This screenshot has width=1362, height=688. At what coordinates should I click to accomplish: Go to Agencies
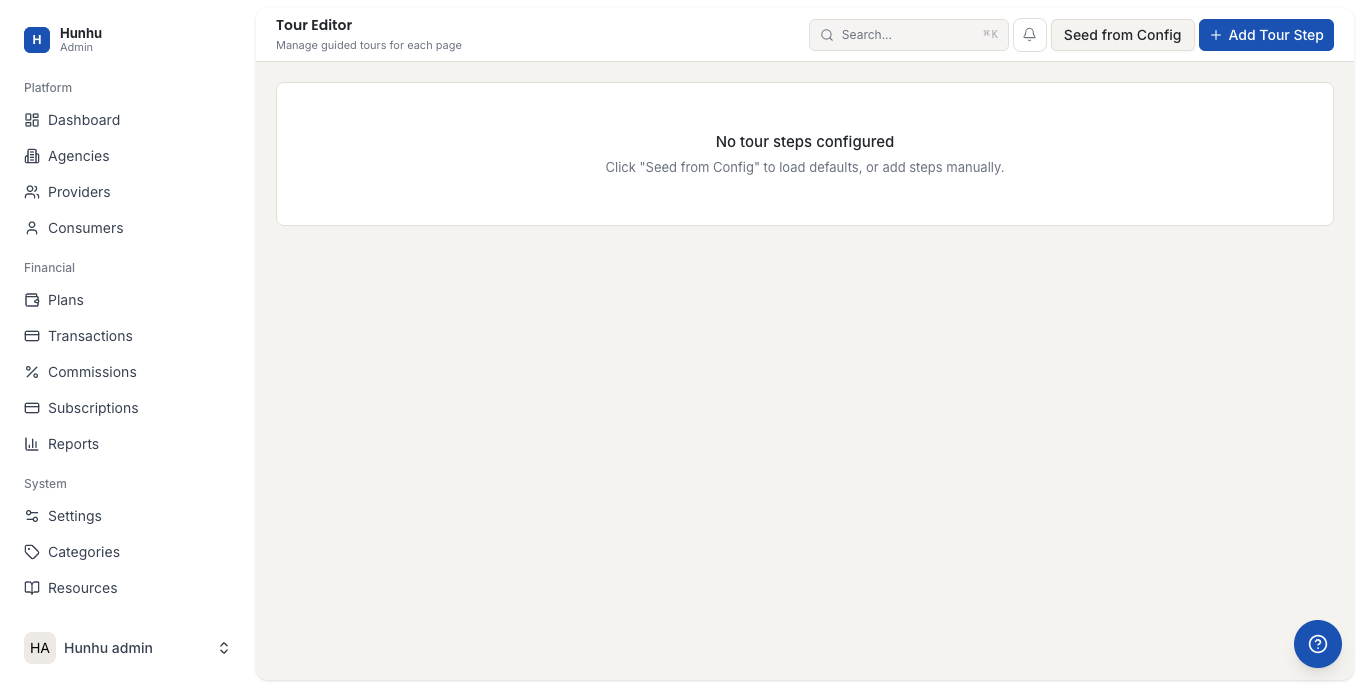pyautogui.click(x=127, y=156)
